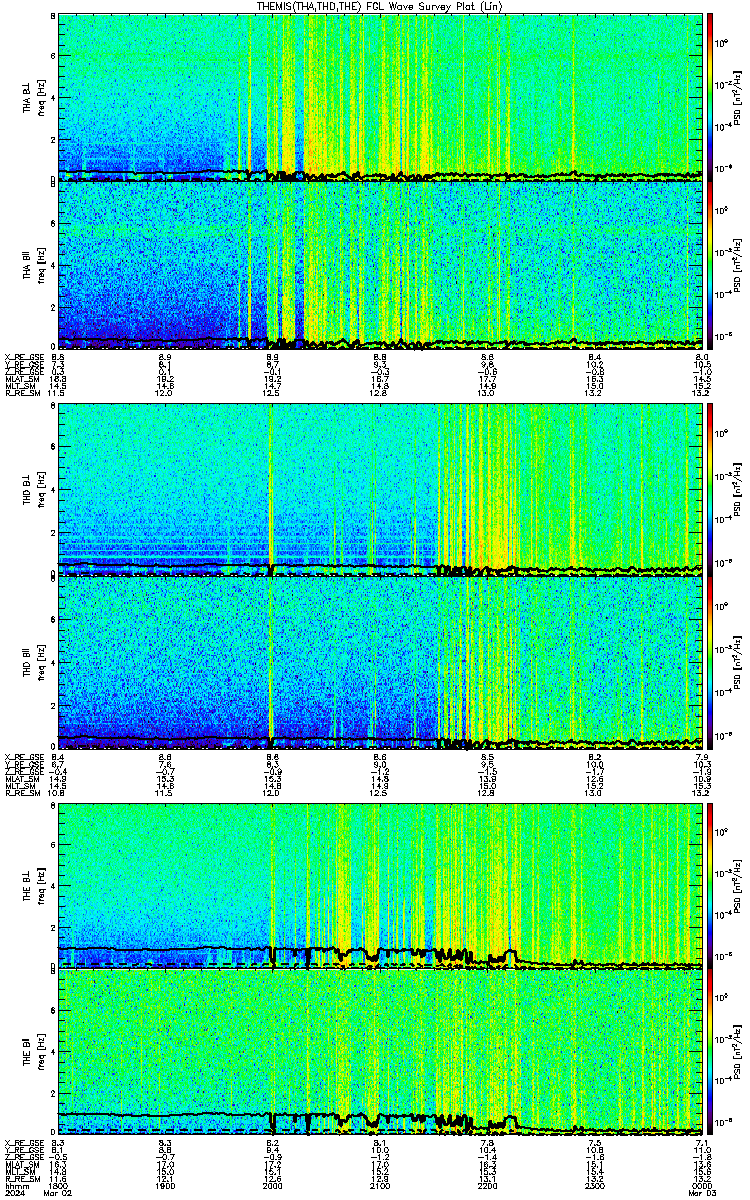The height and width of the screenshot is (1200, 750).
Task: Click the 2000 time tick label
Action: click(x=272, y=1185)
